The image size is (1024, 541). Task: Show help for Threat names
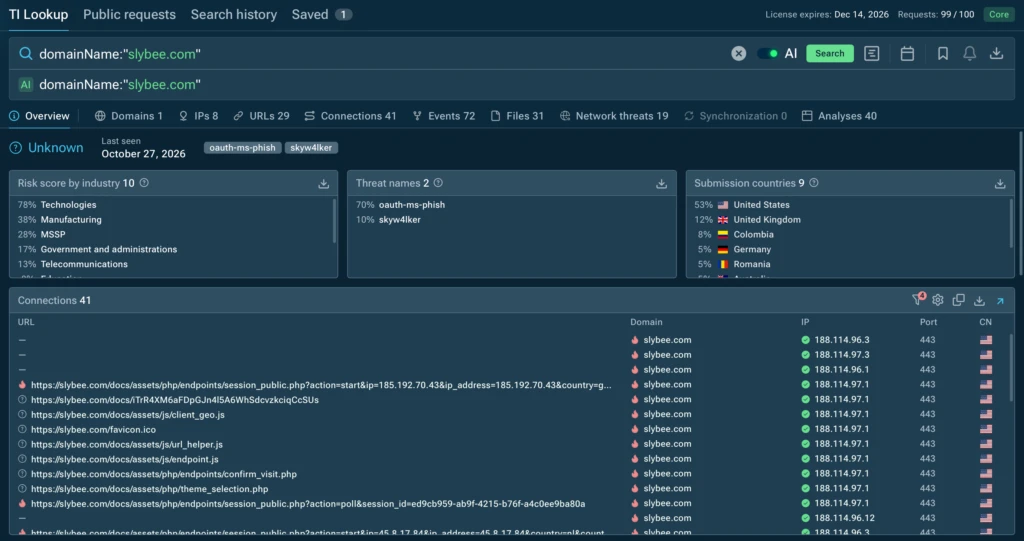click(438, 183)
